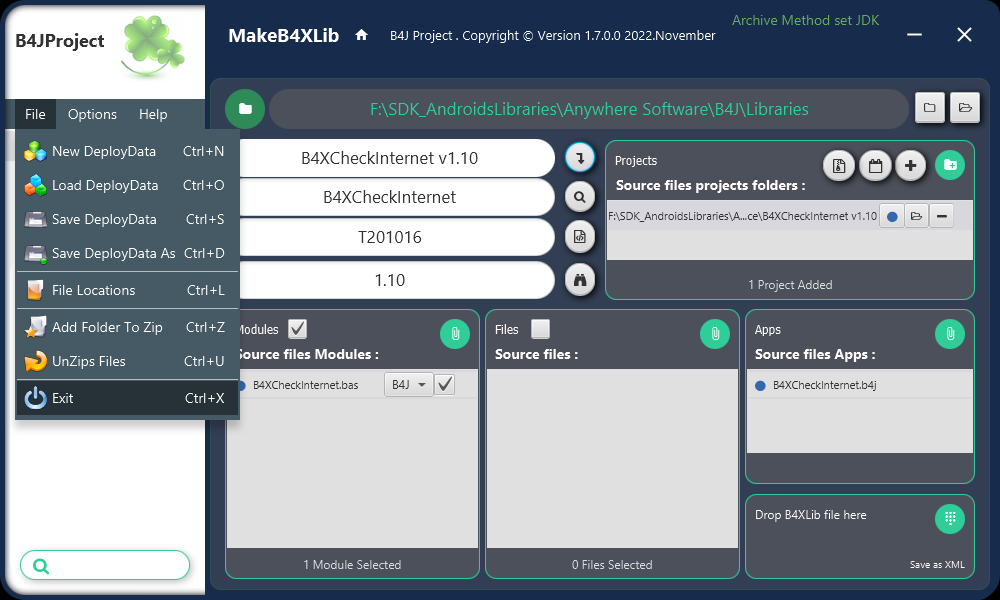This screenshot has height=600, width=1000.
Task: Click the binoculars button beside 1.10 field
Action: [580, 280]
